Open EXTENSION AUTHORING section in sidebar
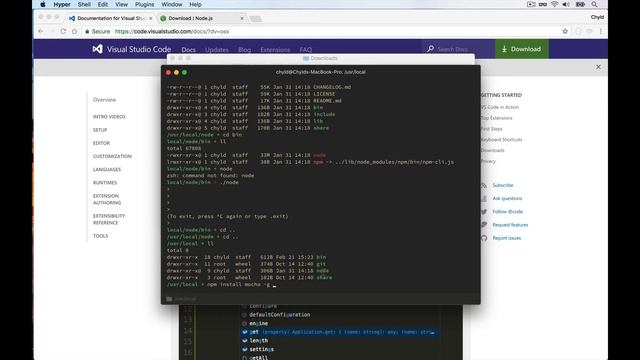 (107, 199)
